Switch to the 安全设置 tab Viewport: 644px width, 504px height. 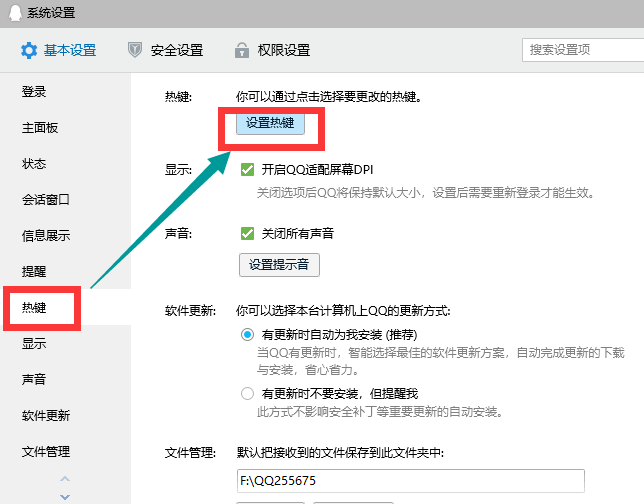coord(176,50)
